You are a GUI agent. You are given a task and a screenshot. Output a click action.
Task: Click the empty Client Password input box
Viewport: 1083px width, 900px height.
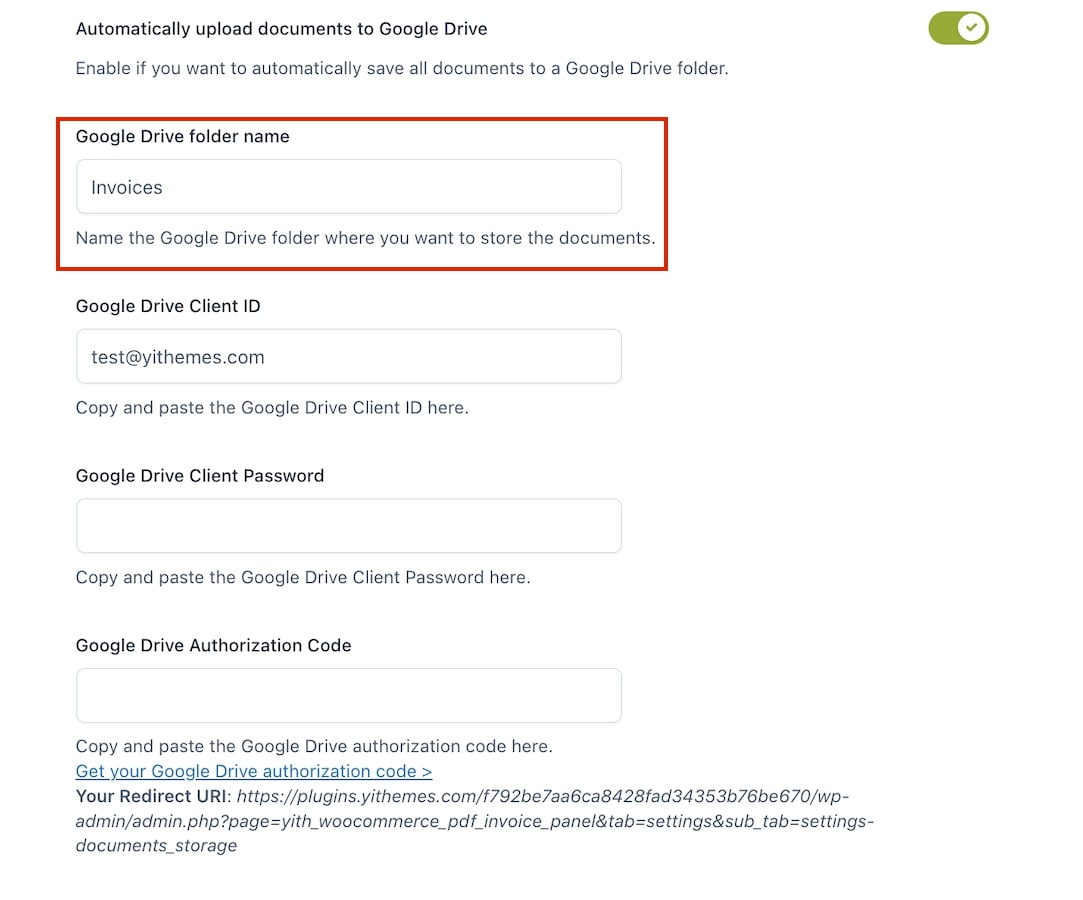coord(349,526)
